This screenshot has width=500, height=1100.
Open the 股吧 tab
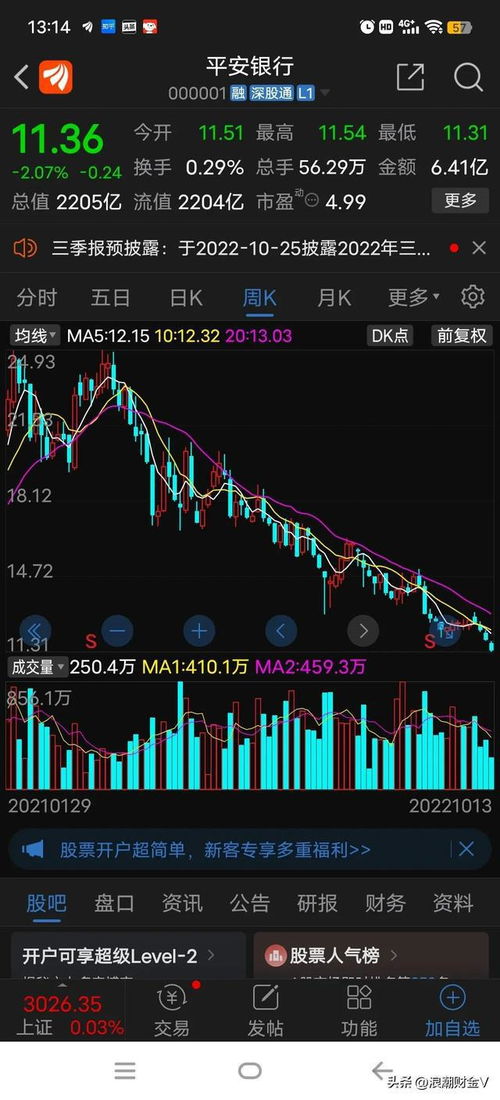coord(46,903)
